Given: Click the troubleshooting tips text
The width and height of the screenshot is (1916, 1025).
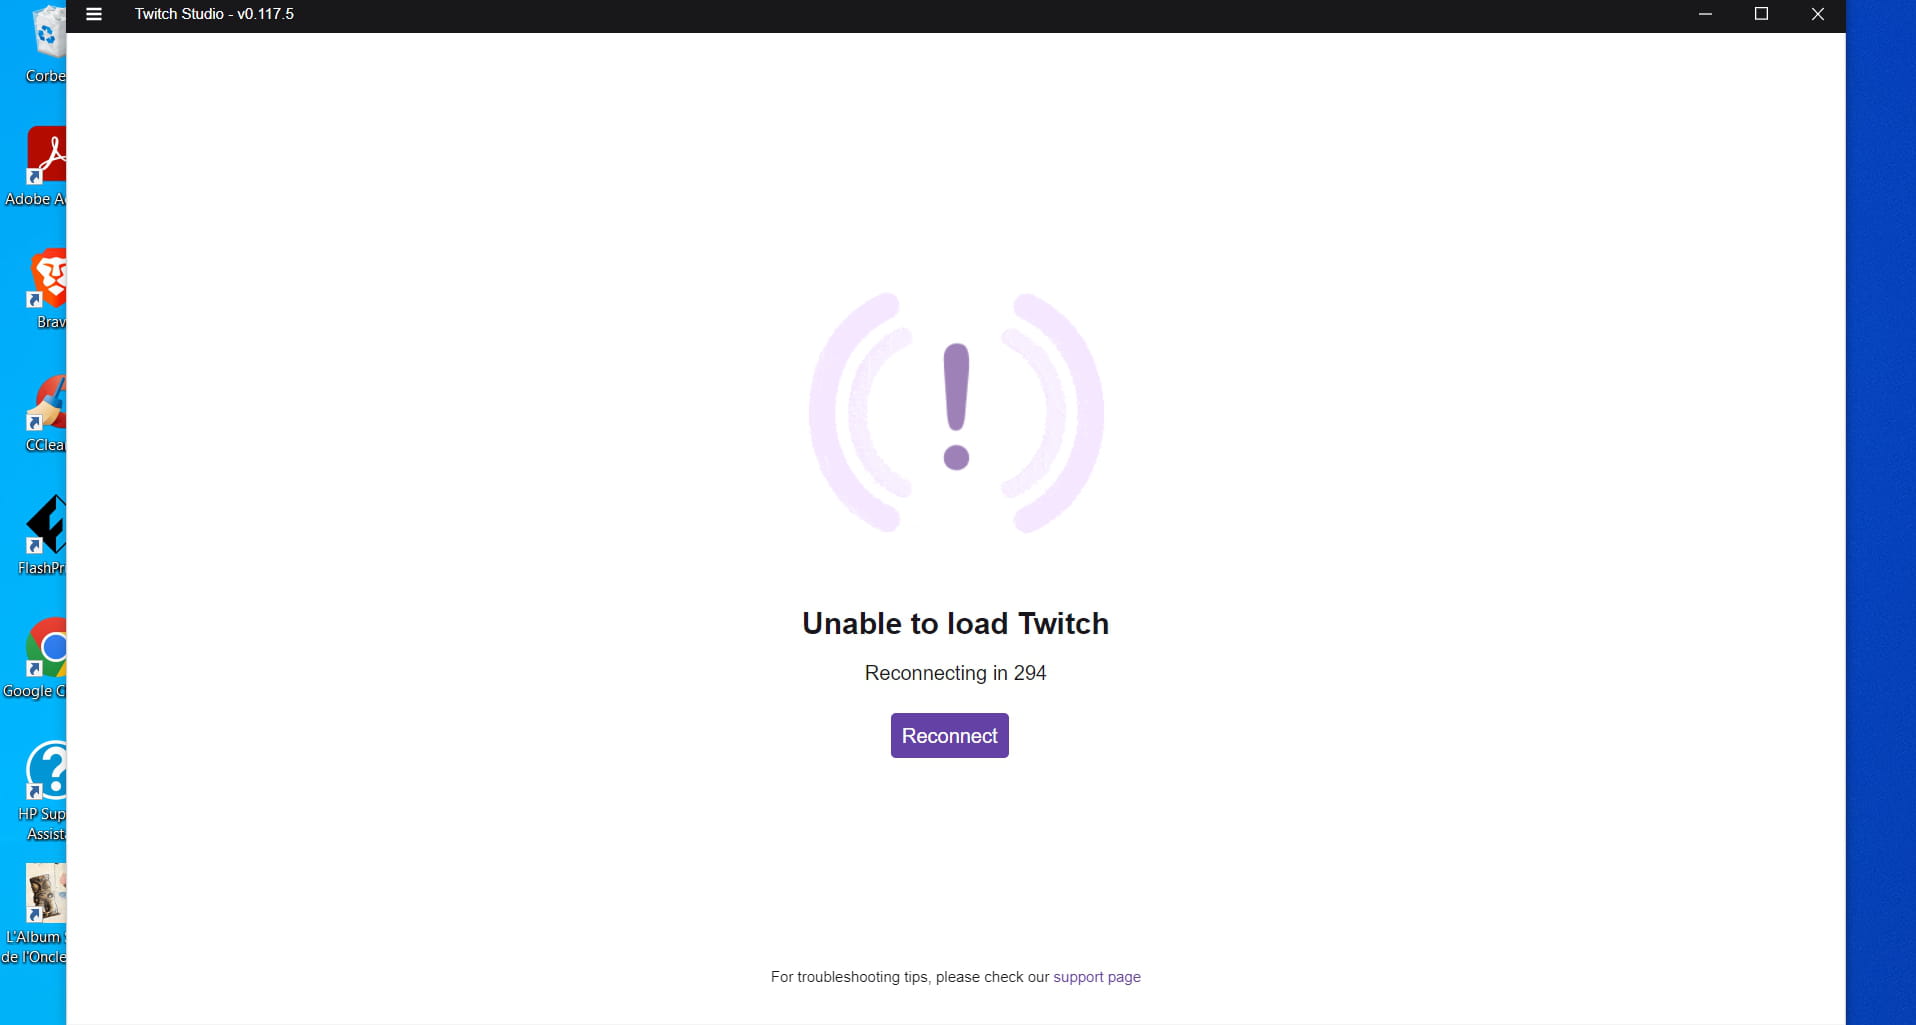Looking at the screenshot, I should coord(910,977).
